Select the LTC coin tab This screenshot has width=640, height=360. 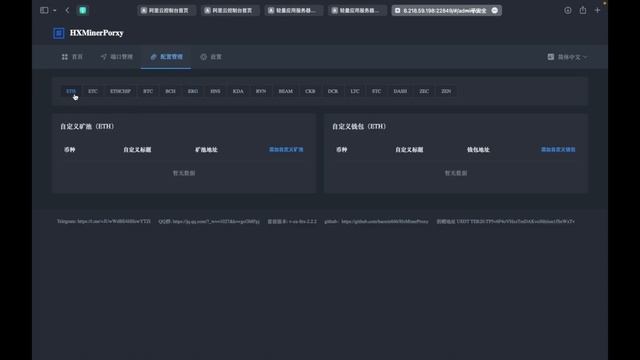coord(355,91)
